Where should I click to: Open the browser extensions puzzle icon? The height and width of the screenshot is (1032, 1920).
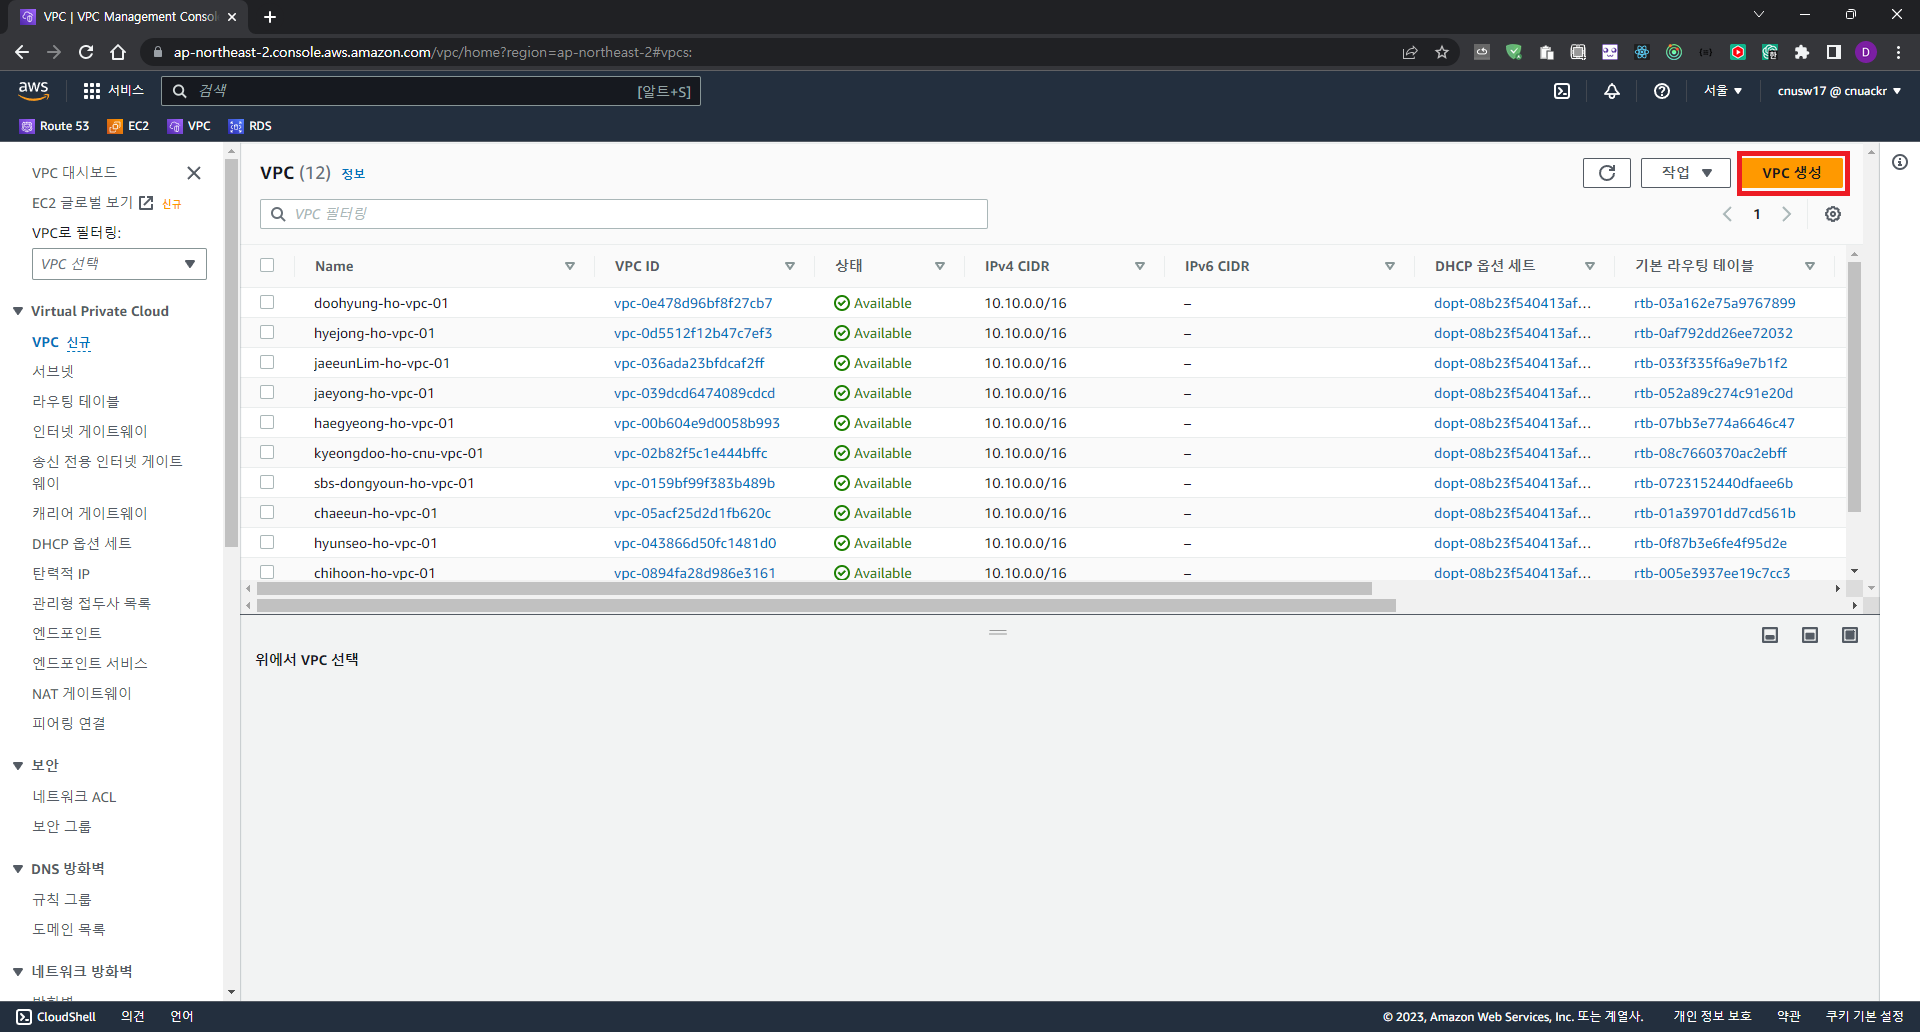tap(1802, 52)
